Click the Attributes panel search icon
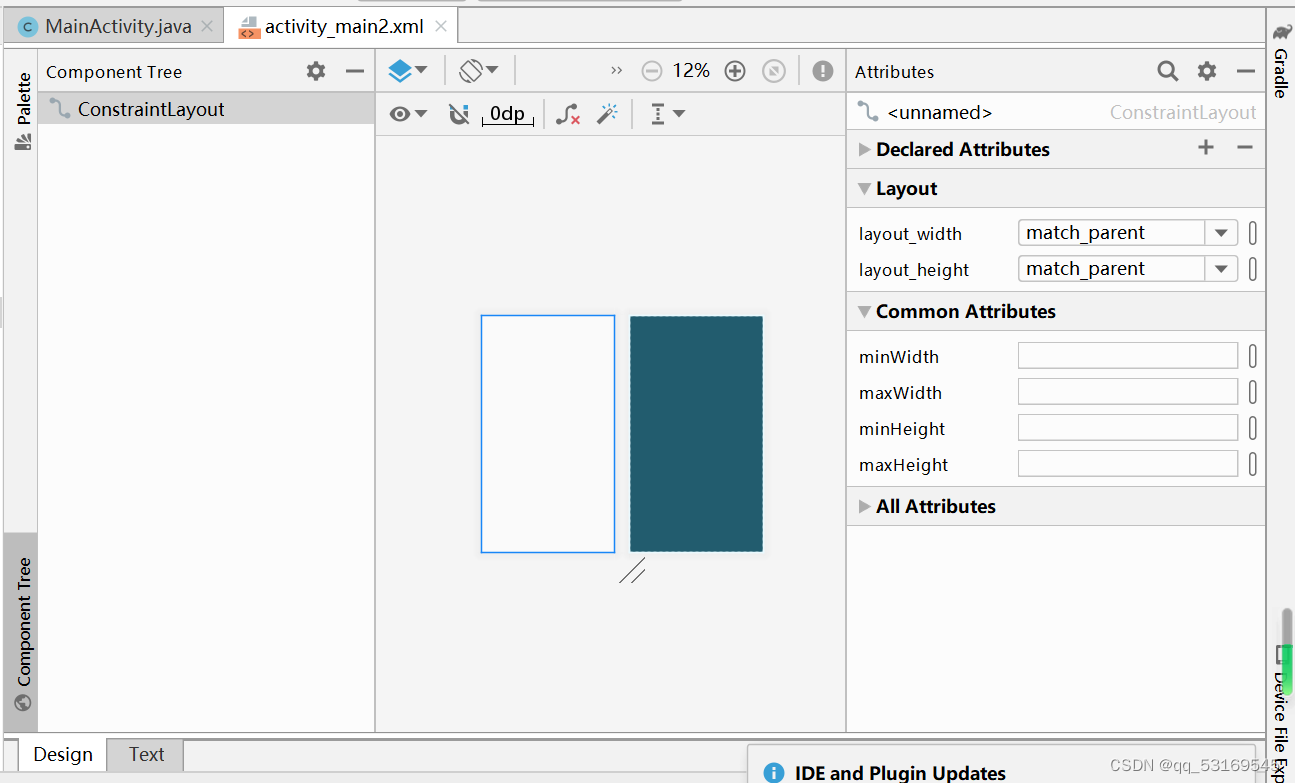The width and height of the screenshot is (1295, 783). coord(1167,70)
